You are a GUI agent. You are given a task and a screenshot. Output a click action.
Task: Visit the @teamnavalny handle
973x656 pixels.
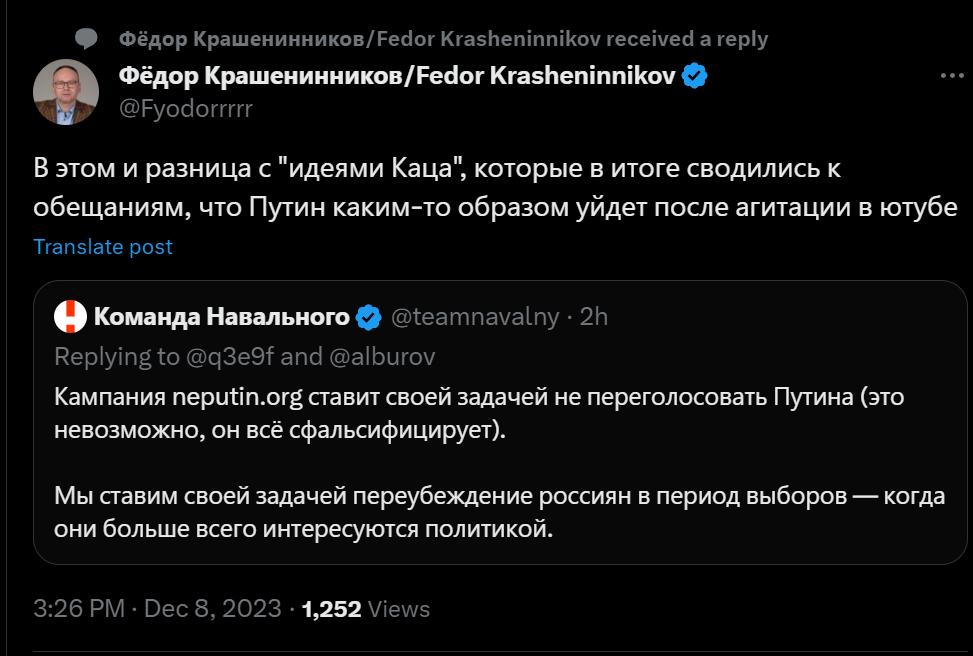coord(474,318)
